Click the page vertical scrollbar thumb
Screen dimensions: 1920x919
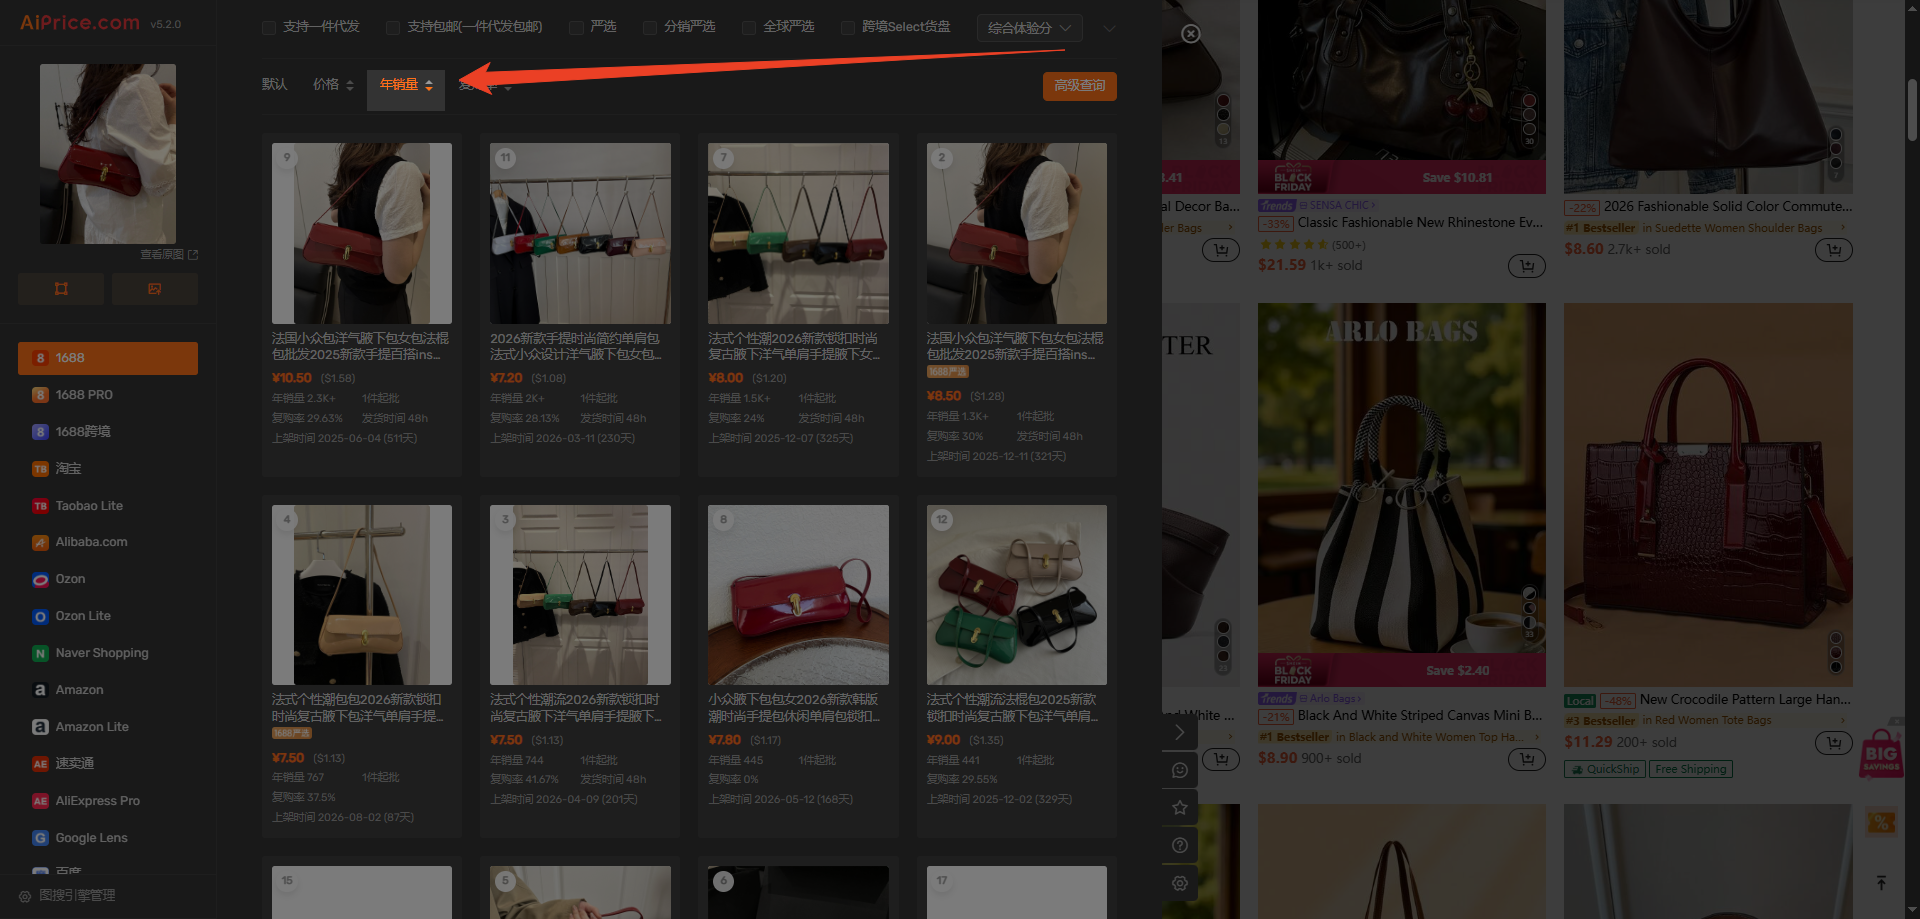pos(1912,110)
